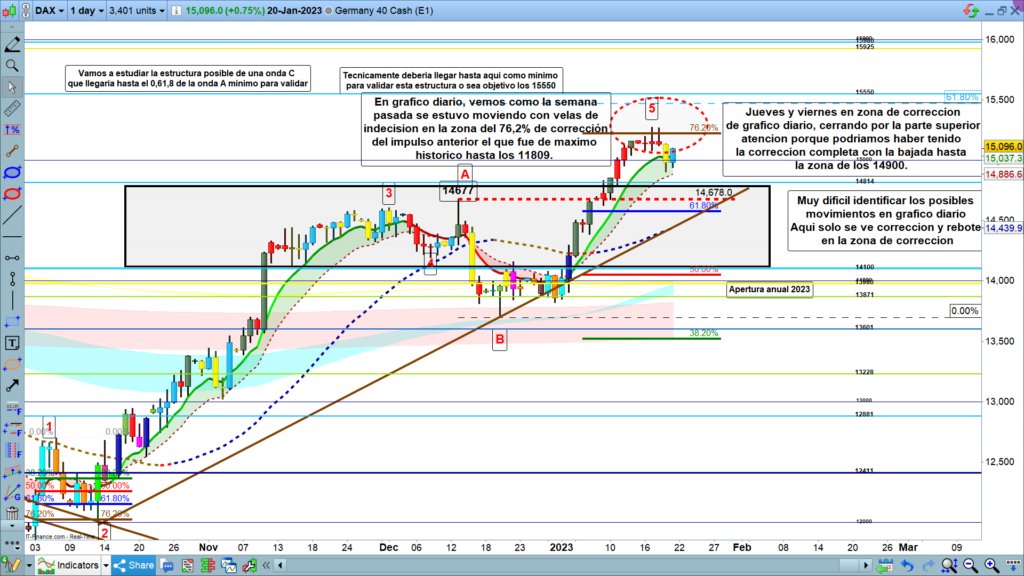Click the Share button
Image resolution: width=1024 pixels, height=576 pixels.
click(x=135, y=566)
